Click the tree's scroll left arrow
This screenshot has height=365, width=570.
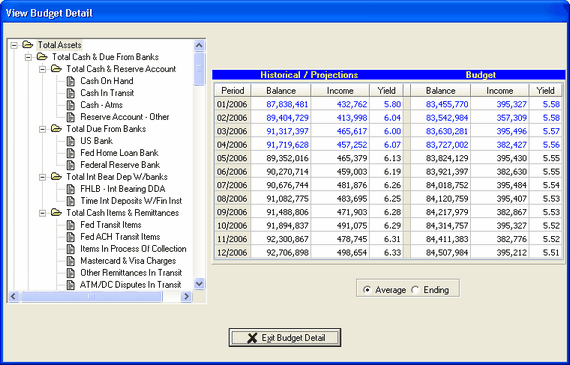pos(13,296)
